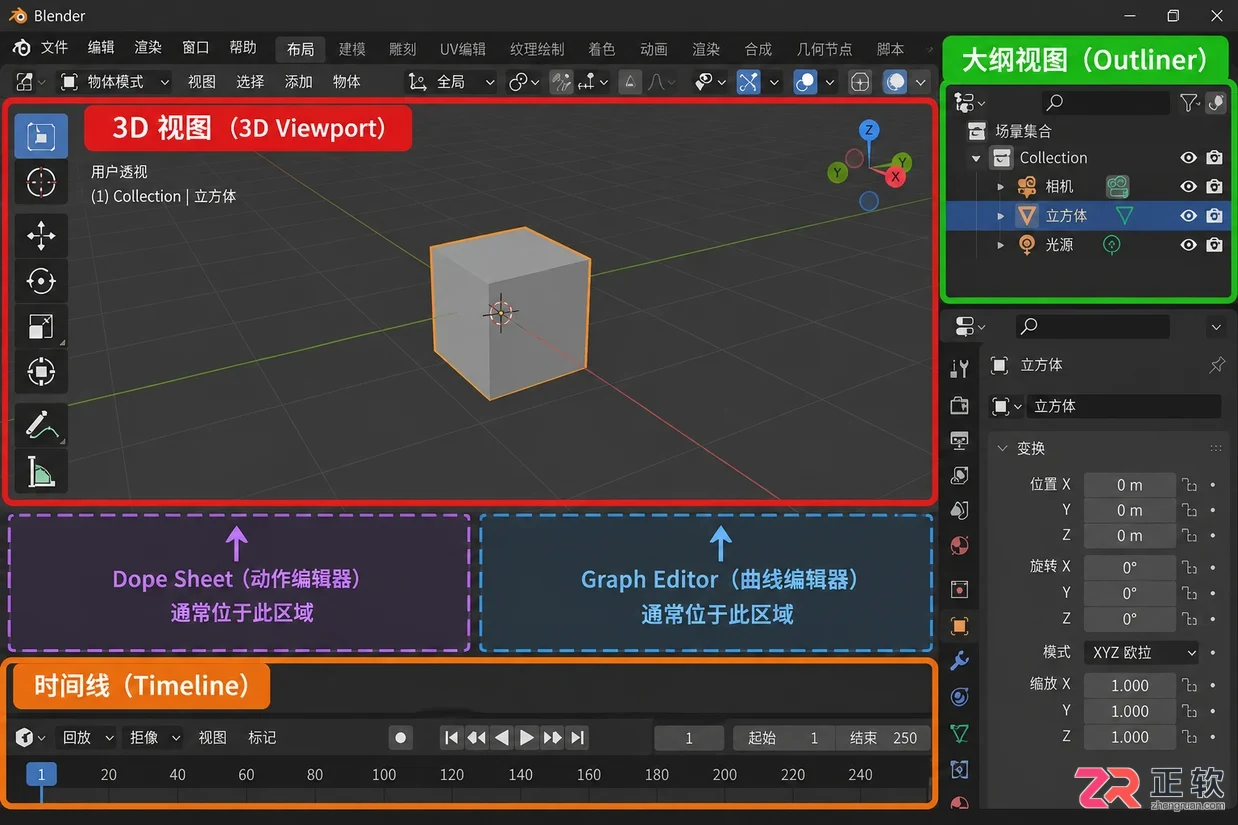Select the Annotate pencil tool
The height and width of the screenshot is (825, 1238).
41,426
